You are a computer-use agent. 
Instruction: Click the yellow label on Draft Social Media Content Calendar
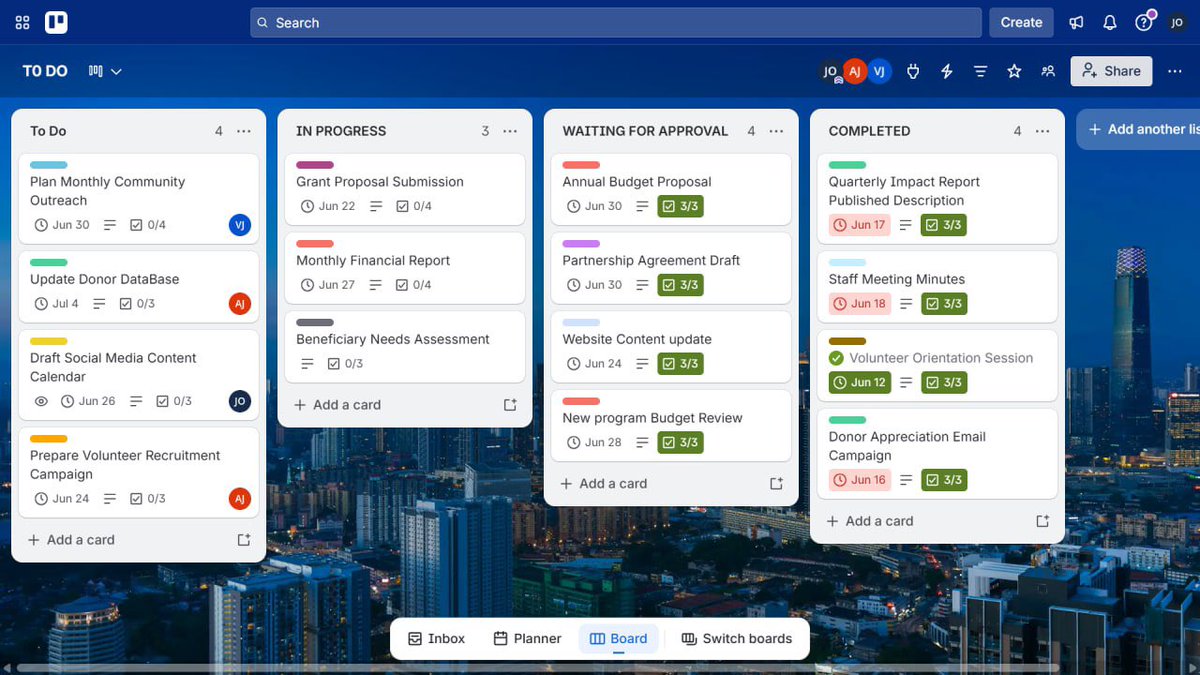[49, 341]
